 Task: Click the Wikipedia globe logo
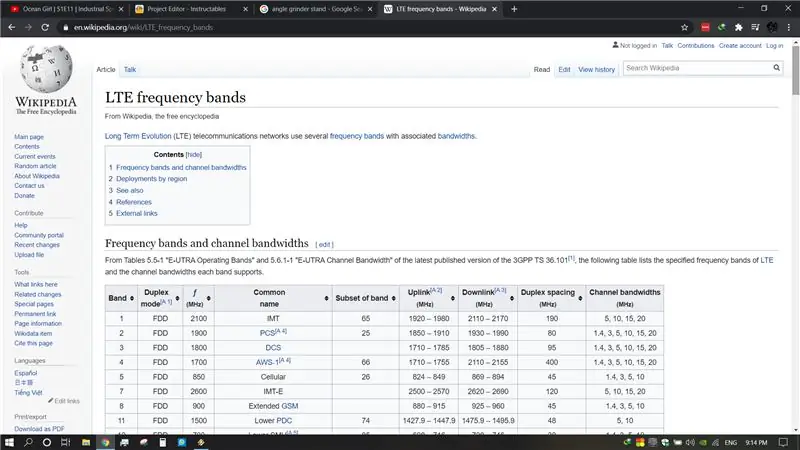46,68
